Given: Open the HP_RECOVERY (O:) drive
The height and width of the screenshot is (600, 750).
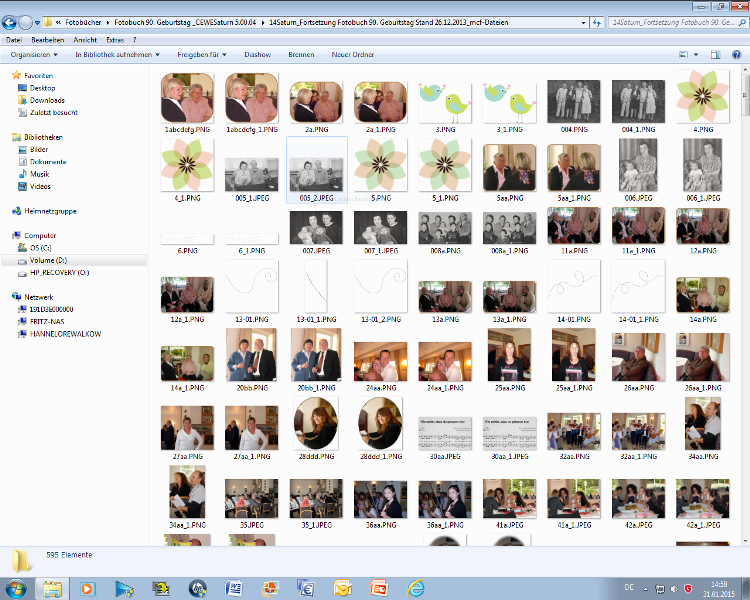Looking at the screenshot, I should [x=59, y=273].
